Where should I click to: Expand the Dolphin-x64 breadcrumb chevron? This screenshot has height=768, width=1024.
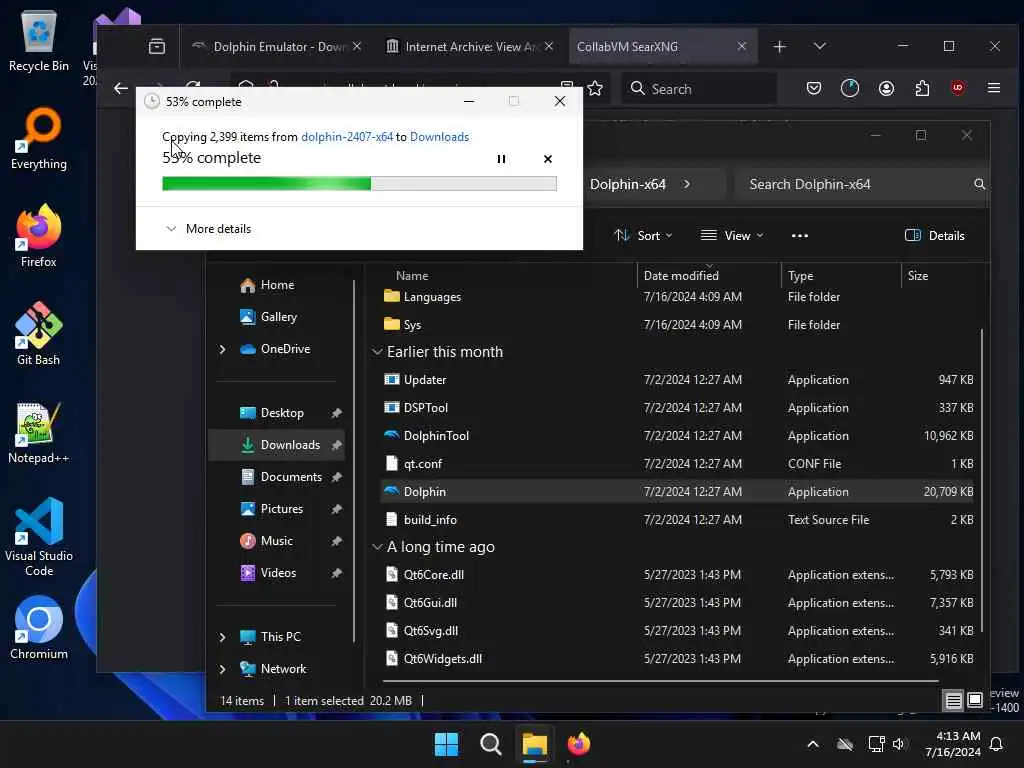point(687,184)
